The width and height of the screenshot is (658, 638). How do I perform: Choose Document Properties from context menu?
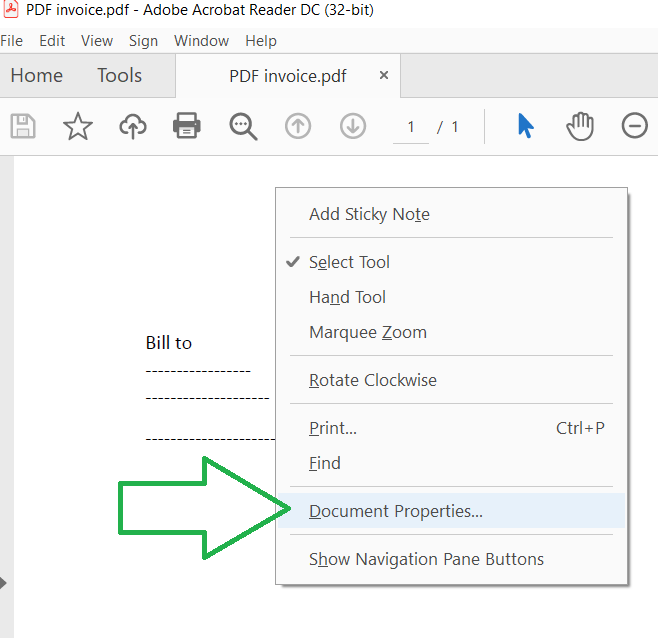[396, 511]
